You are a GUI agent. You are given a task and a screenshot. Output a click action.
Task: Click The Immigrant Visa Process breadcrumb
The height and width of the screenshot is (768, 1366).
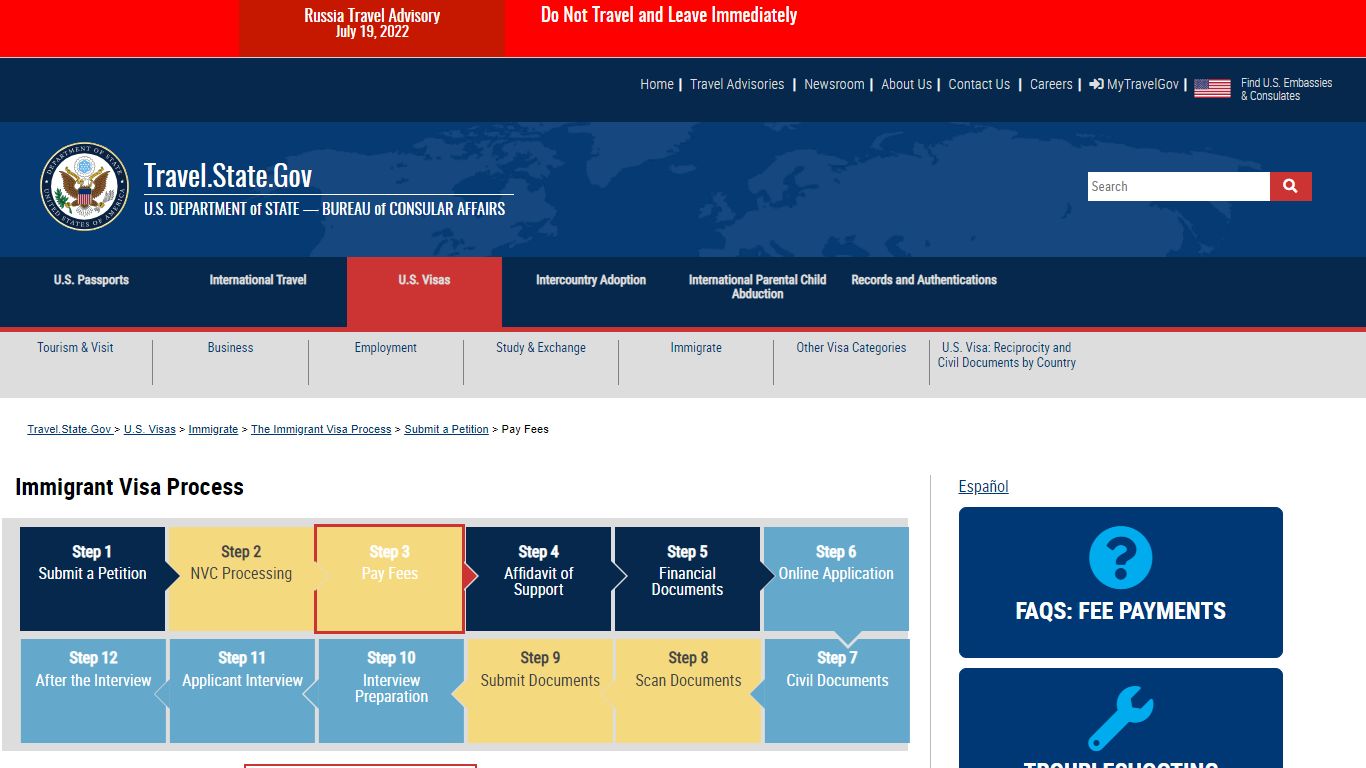click(321, 429)
